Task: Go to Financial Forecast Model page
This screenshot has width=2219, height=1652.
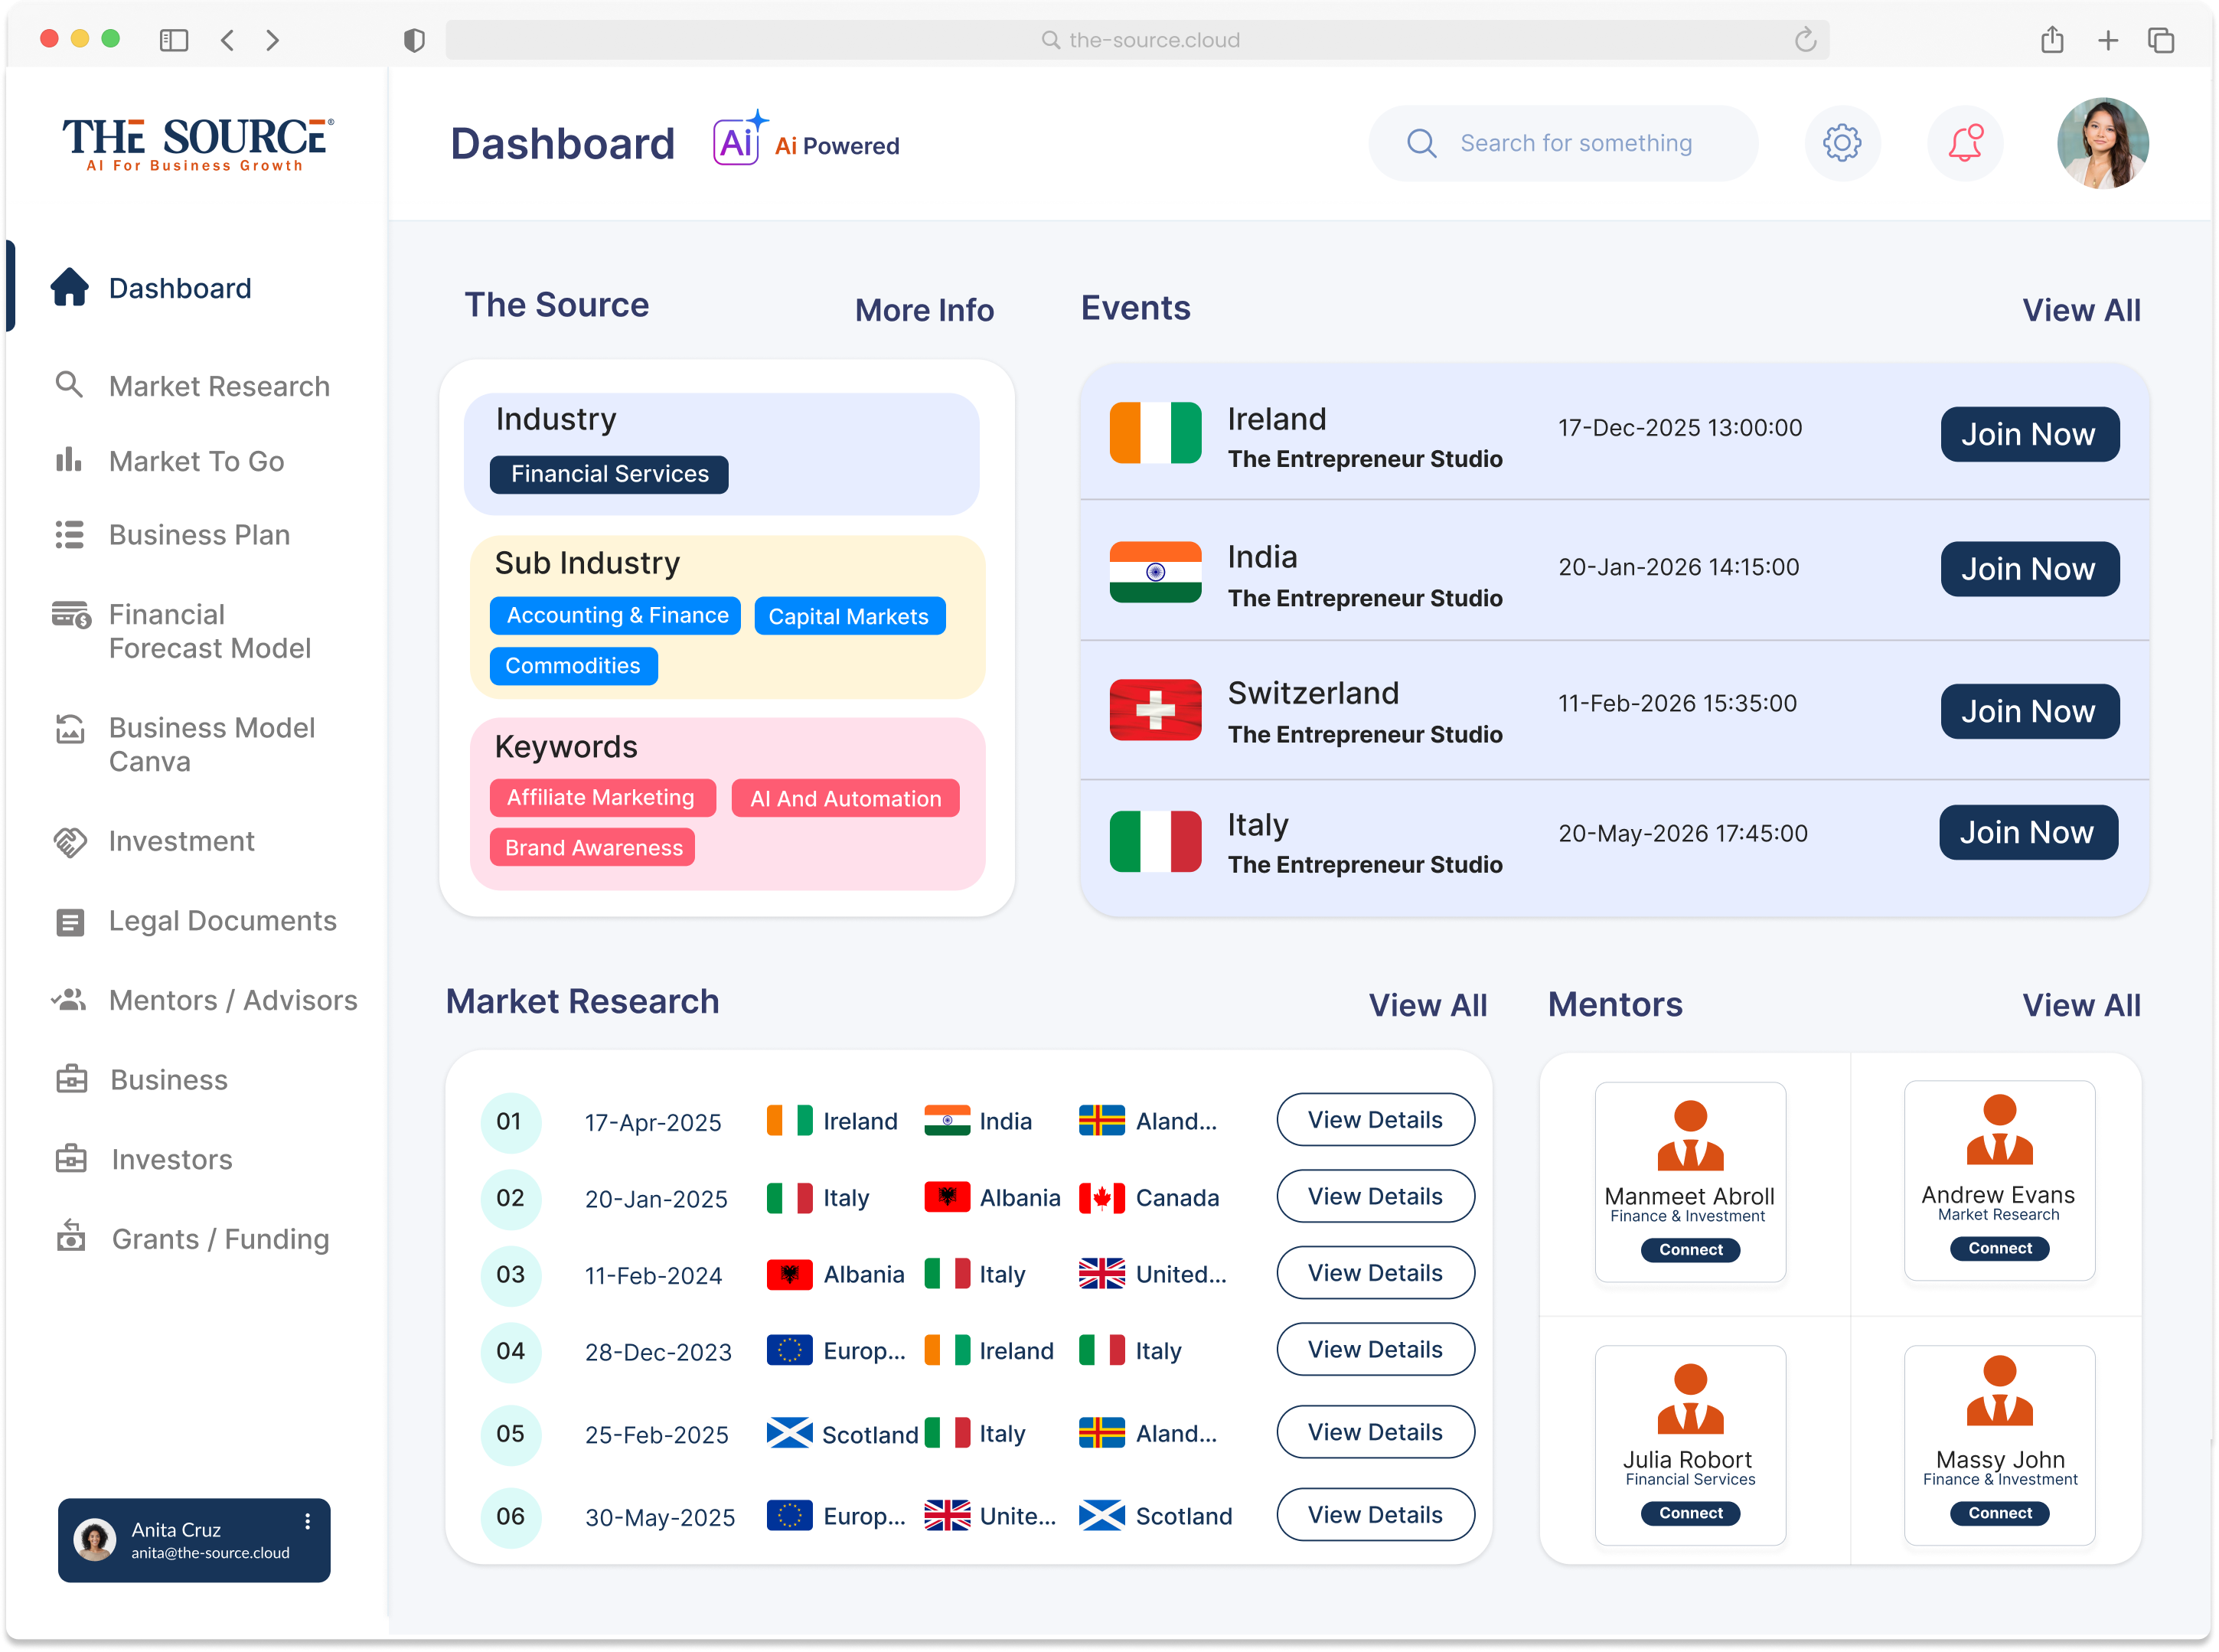Action: tap(209, 631)
